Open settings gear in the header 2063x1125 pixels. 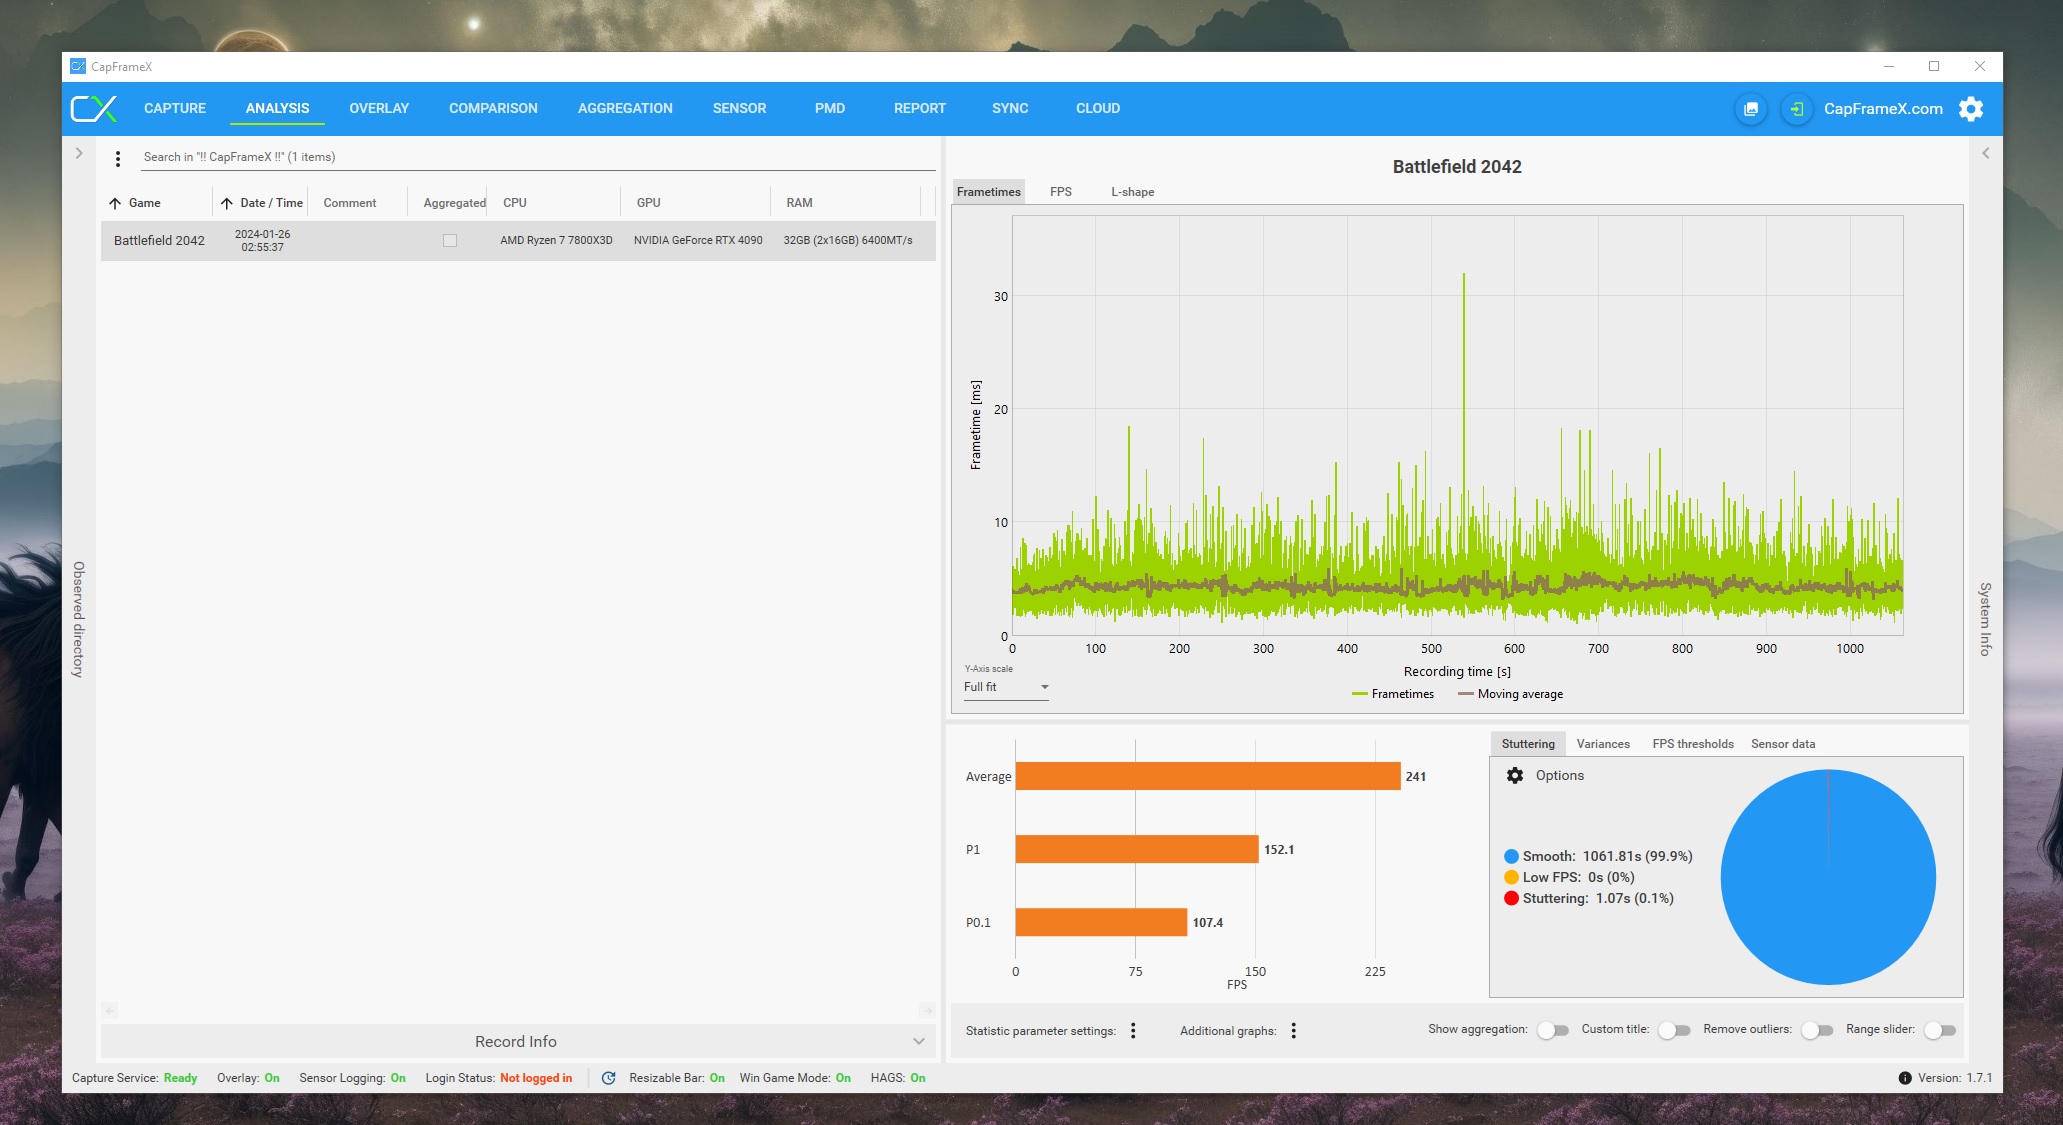coord(1970,109)
